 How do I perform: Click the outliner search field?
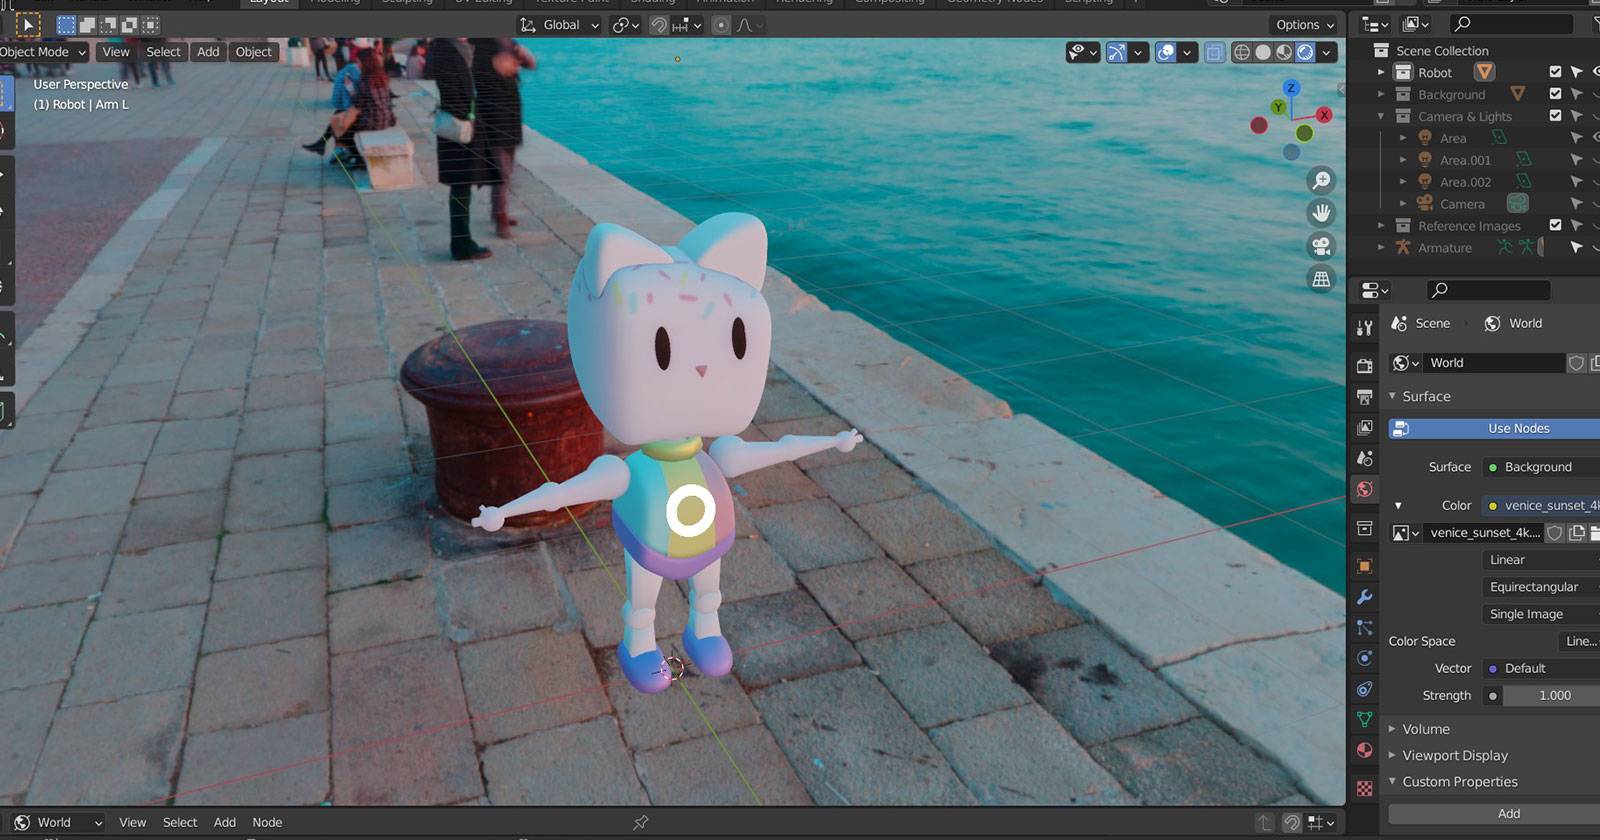click(x=1512, y=23)
